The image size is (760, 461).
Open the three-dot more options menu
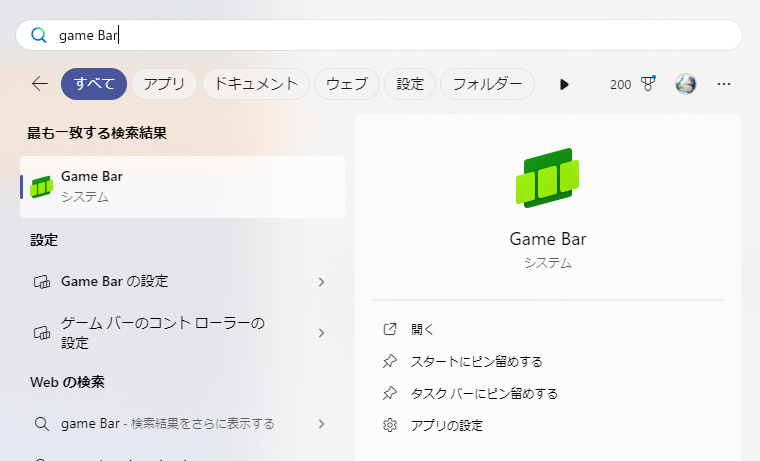(724, 84)
